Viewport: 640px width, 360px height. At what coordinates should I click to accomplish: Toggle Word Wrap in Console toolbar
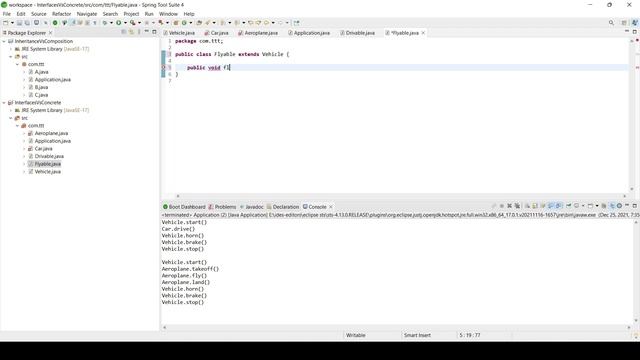(x=543, y=206)
